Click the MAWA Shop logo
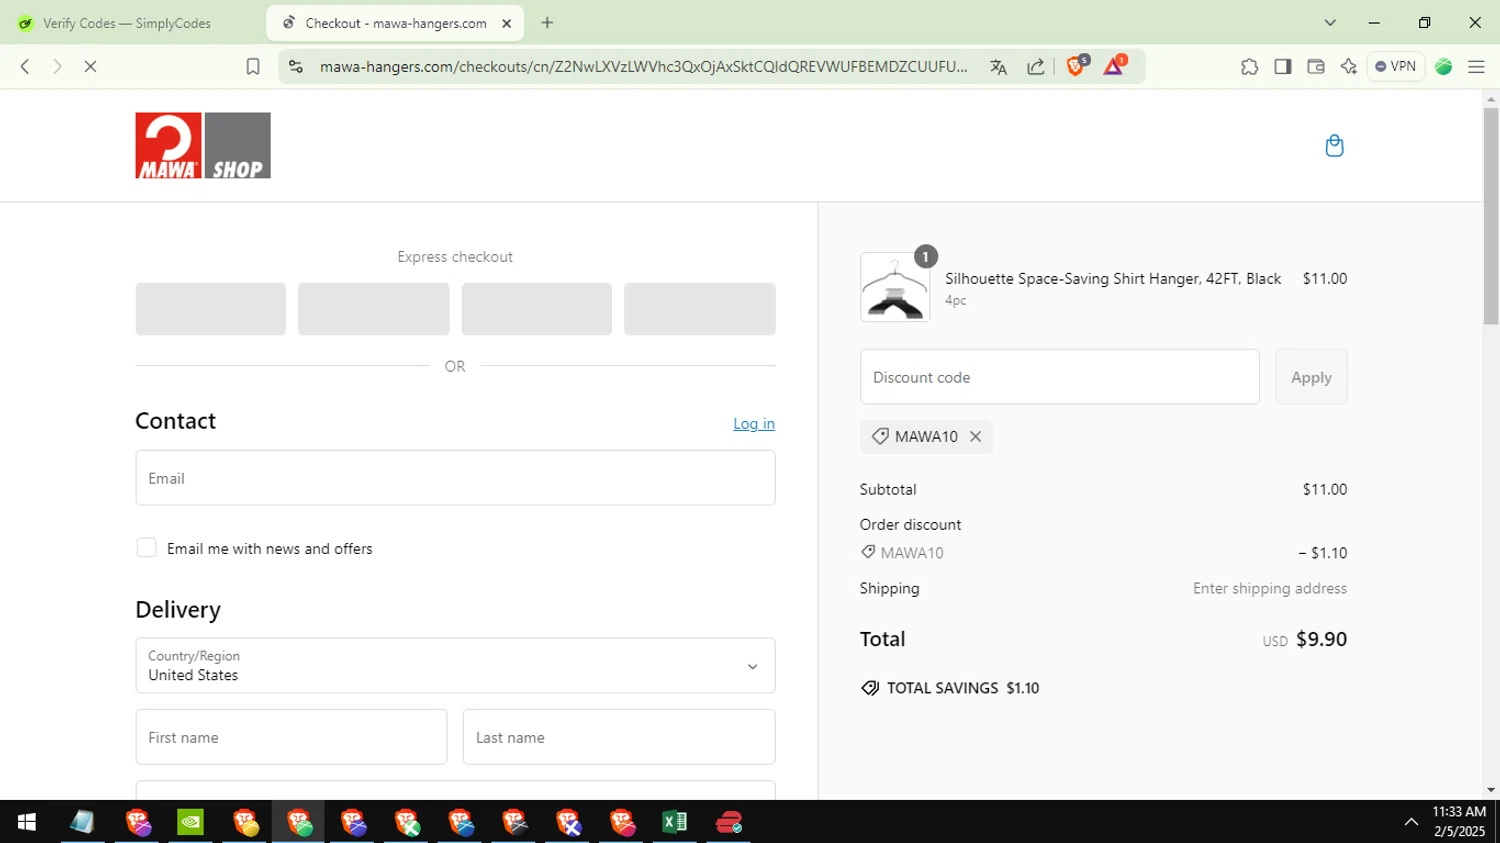Image resolution: width=1500 pixels, height=843 pixels. [x=203, y=146]
